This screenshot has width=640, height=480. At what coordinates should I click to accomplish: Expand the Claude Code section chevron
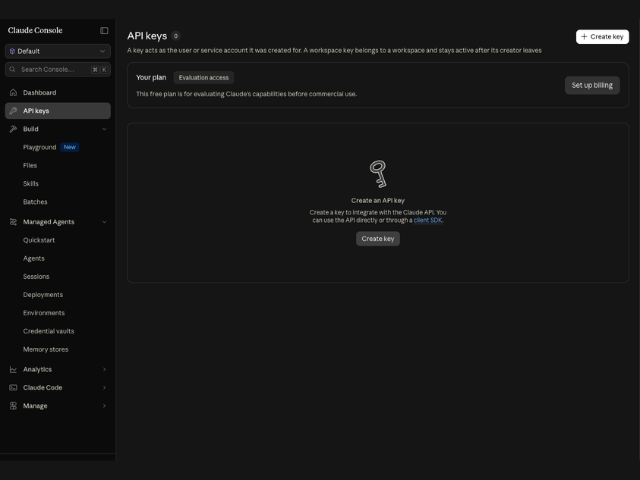[104, 388]
